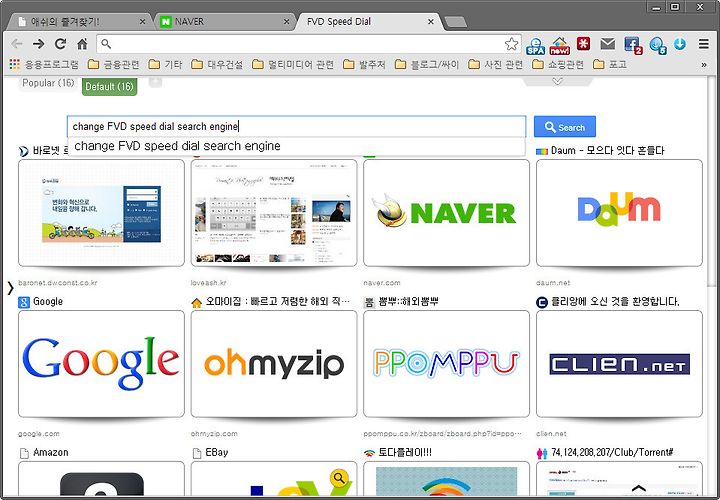Open the home page icon

click(82, 44)
